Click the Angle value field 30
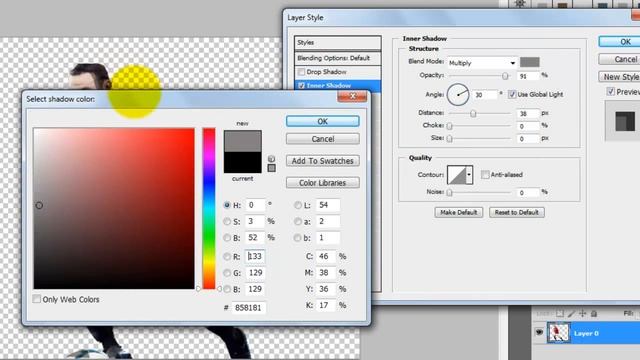 pos(484,95)
